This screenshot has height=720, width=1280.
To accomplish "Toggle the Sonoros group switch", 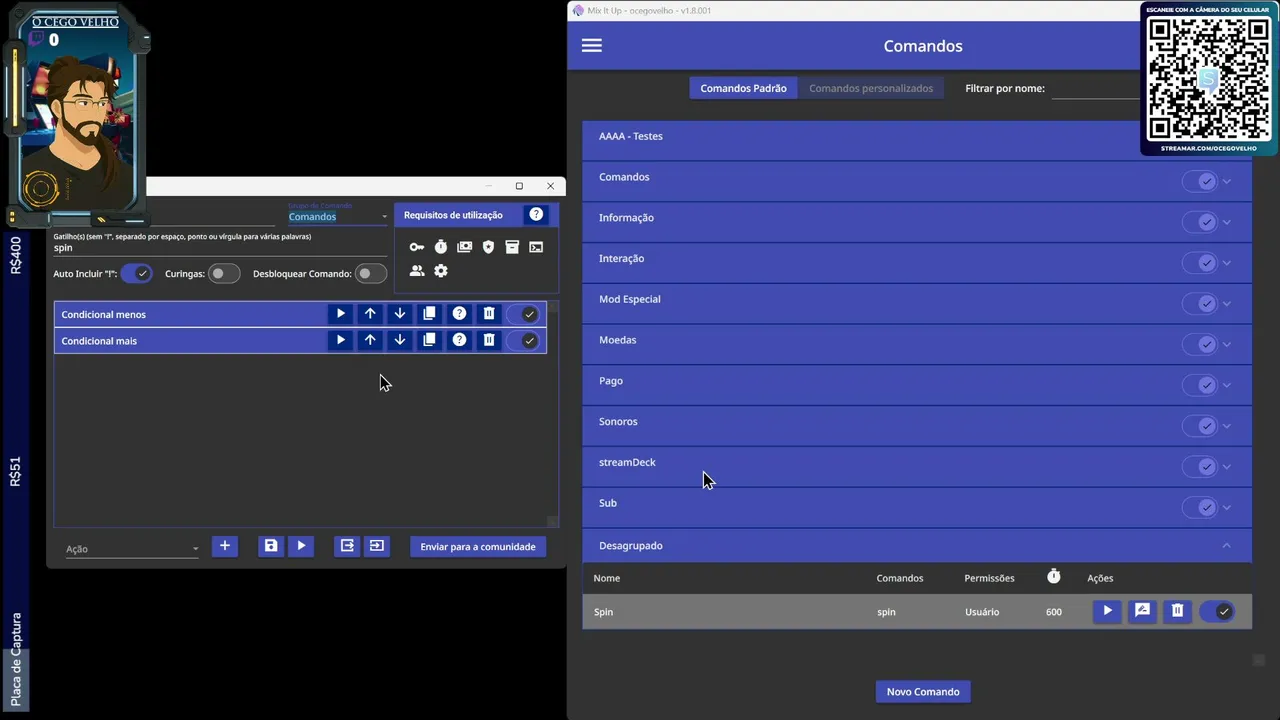I will click(1200, 426).
